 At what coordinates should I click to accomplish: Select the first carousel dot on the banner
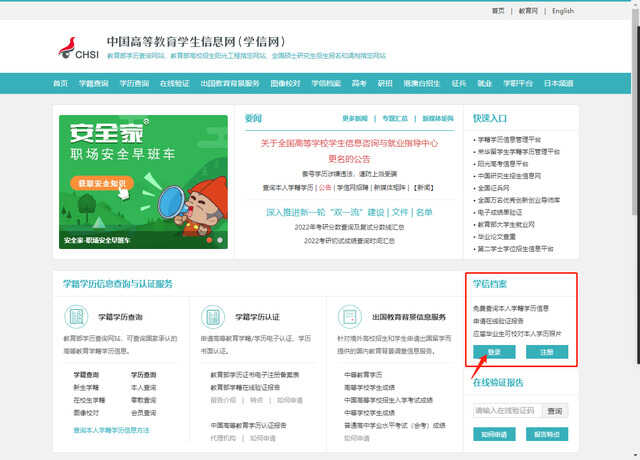pos(209,240)
